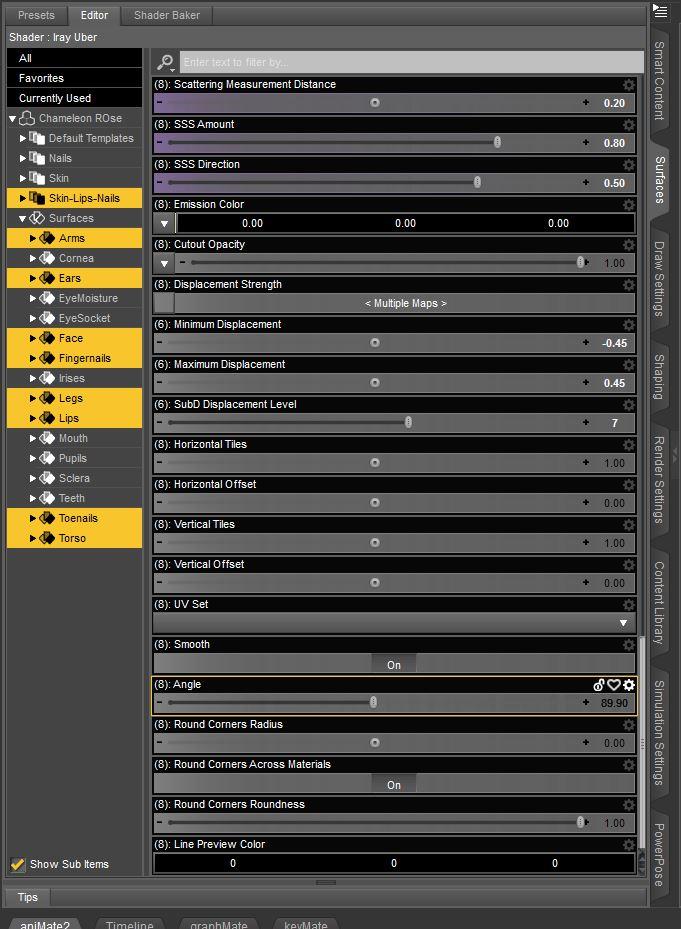This screenshot has width=681, height=929.
Task: Click plus on Minimum Displacement
Action: point(586,342)
